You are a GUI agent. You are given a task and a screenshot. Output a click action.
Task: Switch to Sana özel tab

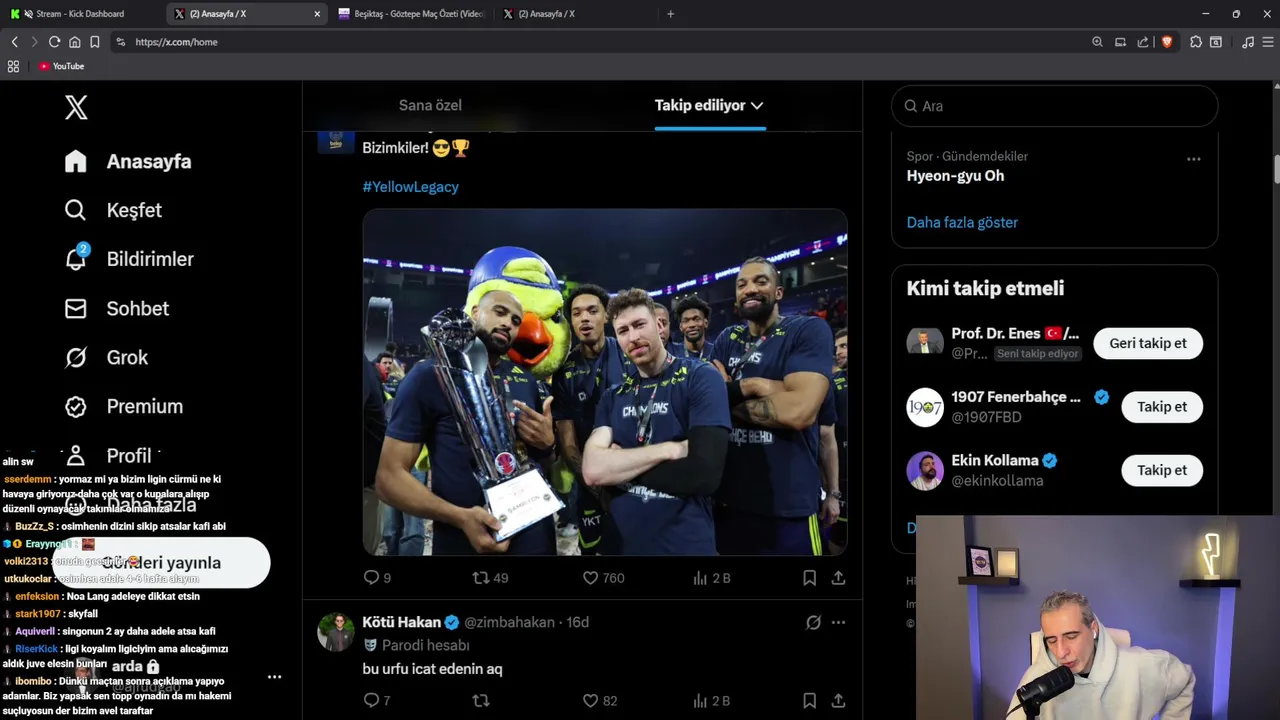430,105
